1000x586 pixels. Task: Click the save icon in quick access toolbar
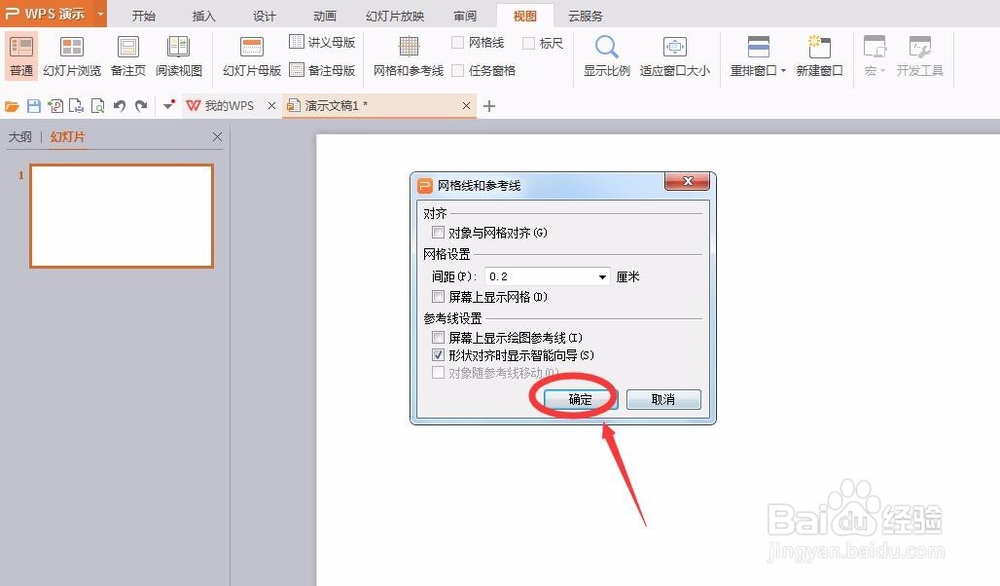pyautogui.click(x=34, y=105)
